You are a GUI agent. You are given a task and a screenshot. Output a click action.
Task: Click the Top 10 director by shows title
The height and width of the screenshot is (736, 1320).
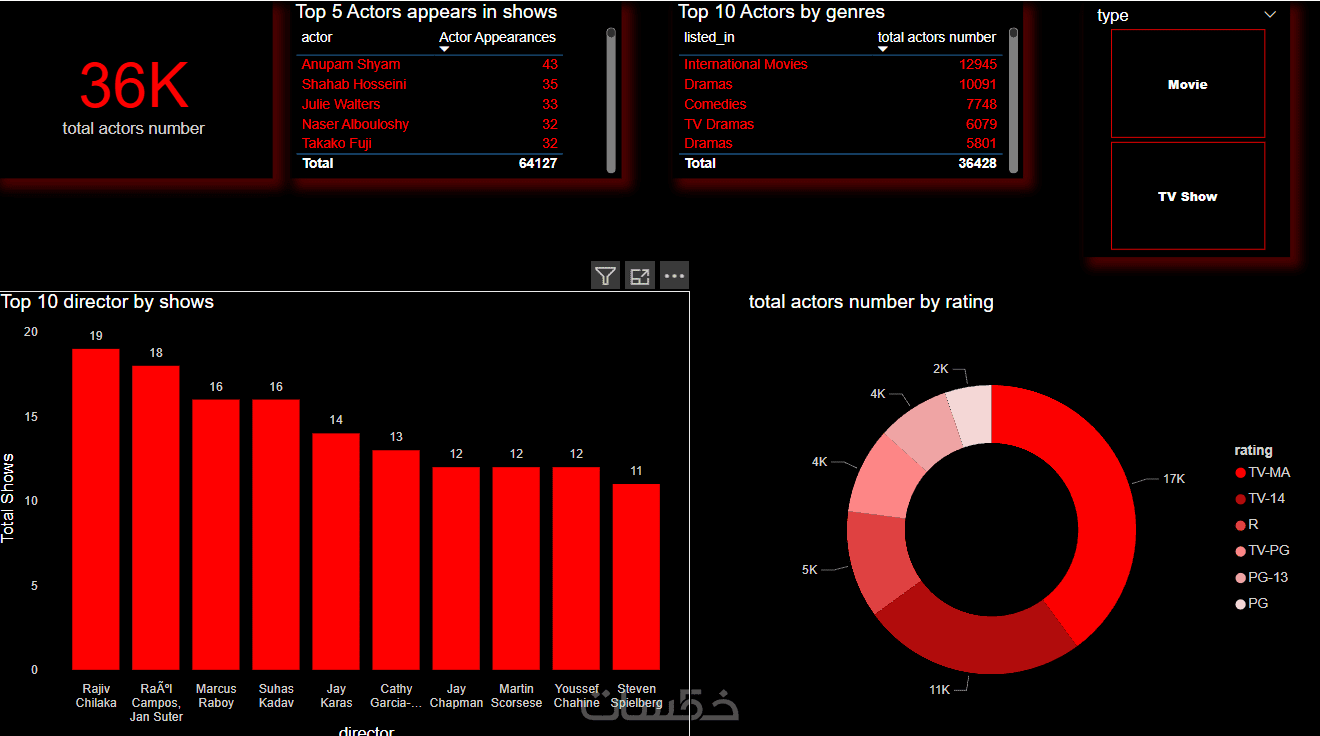(x=107, y=301)
